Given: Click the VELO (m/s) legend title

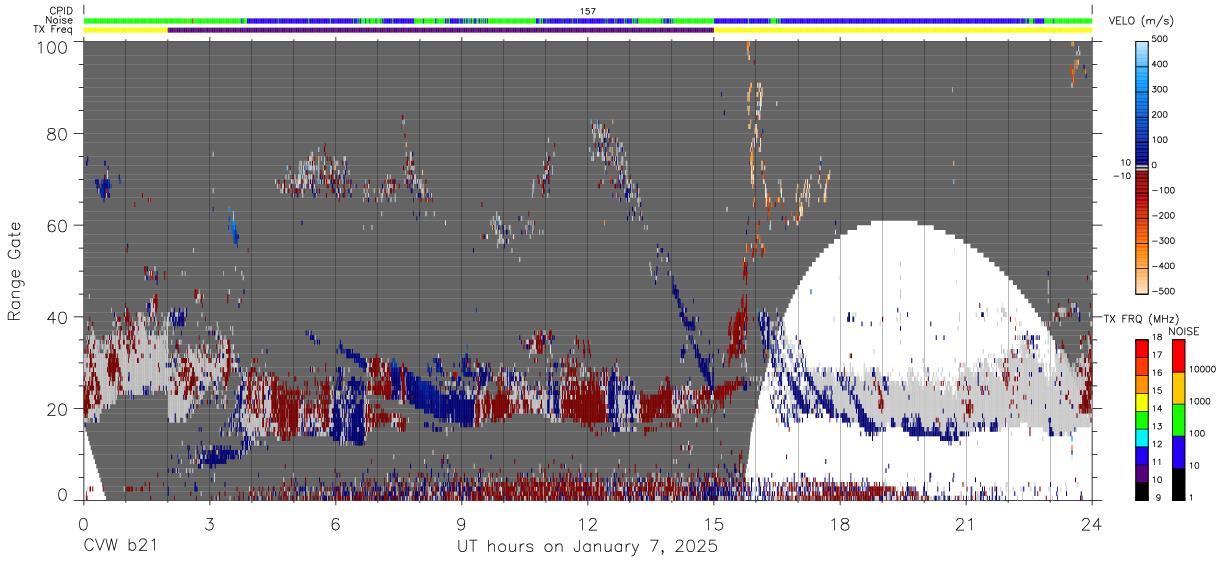Looking at the screenshot, I should point(1141,22).
